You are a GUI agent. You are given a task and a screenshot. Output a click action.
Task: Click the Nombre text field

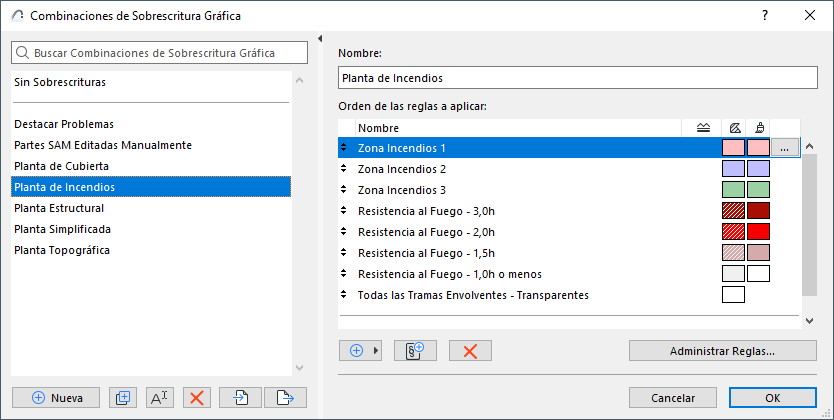coord(578,76)
